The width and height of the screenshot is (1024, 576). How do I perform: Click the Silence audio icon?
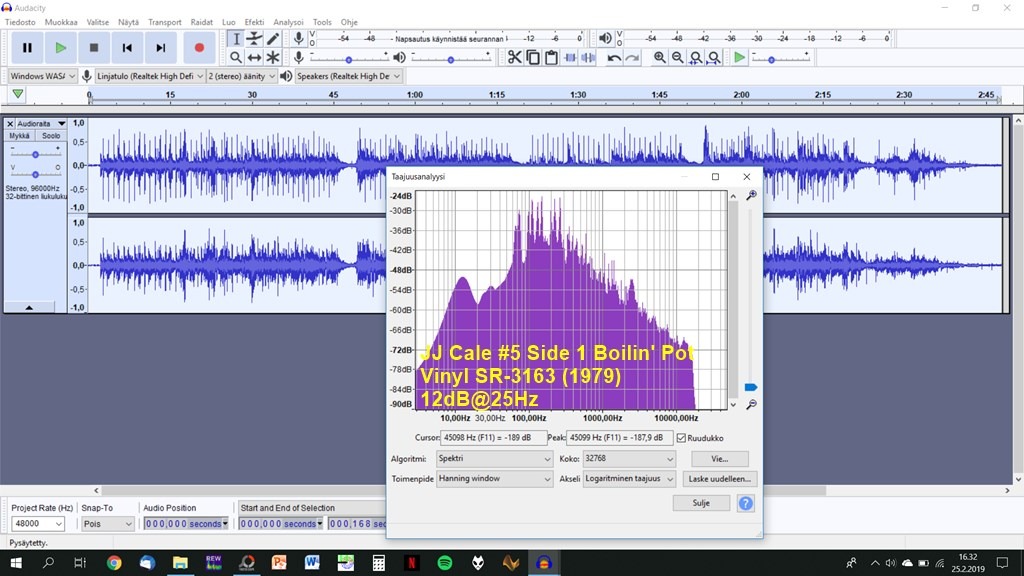pyautogui.click(x=588, y=57)
